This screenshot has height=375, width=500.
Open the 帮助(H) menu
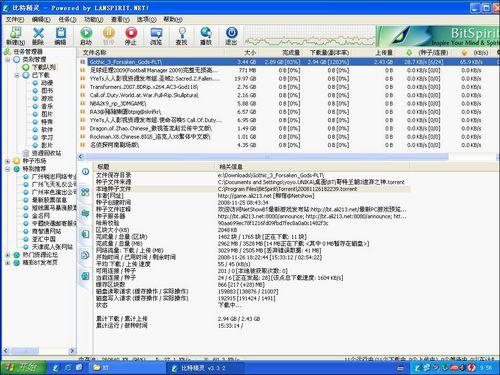(x=173, y=19)
